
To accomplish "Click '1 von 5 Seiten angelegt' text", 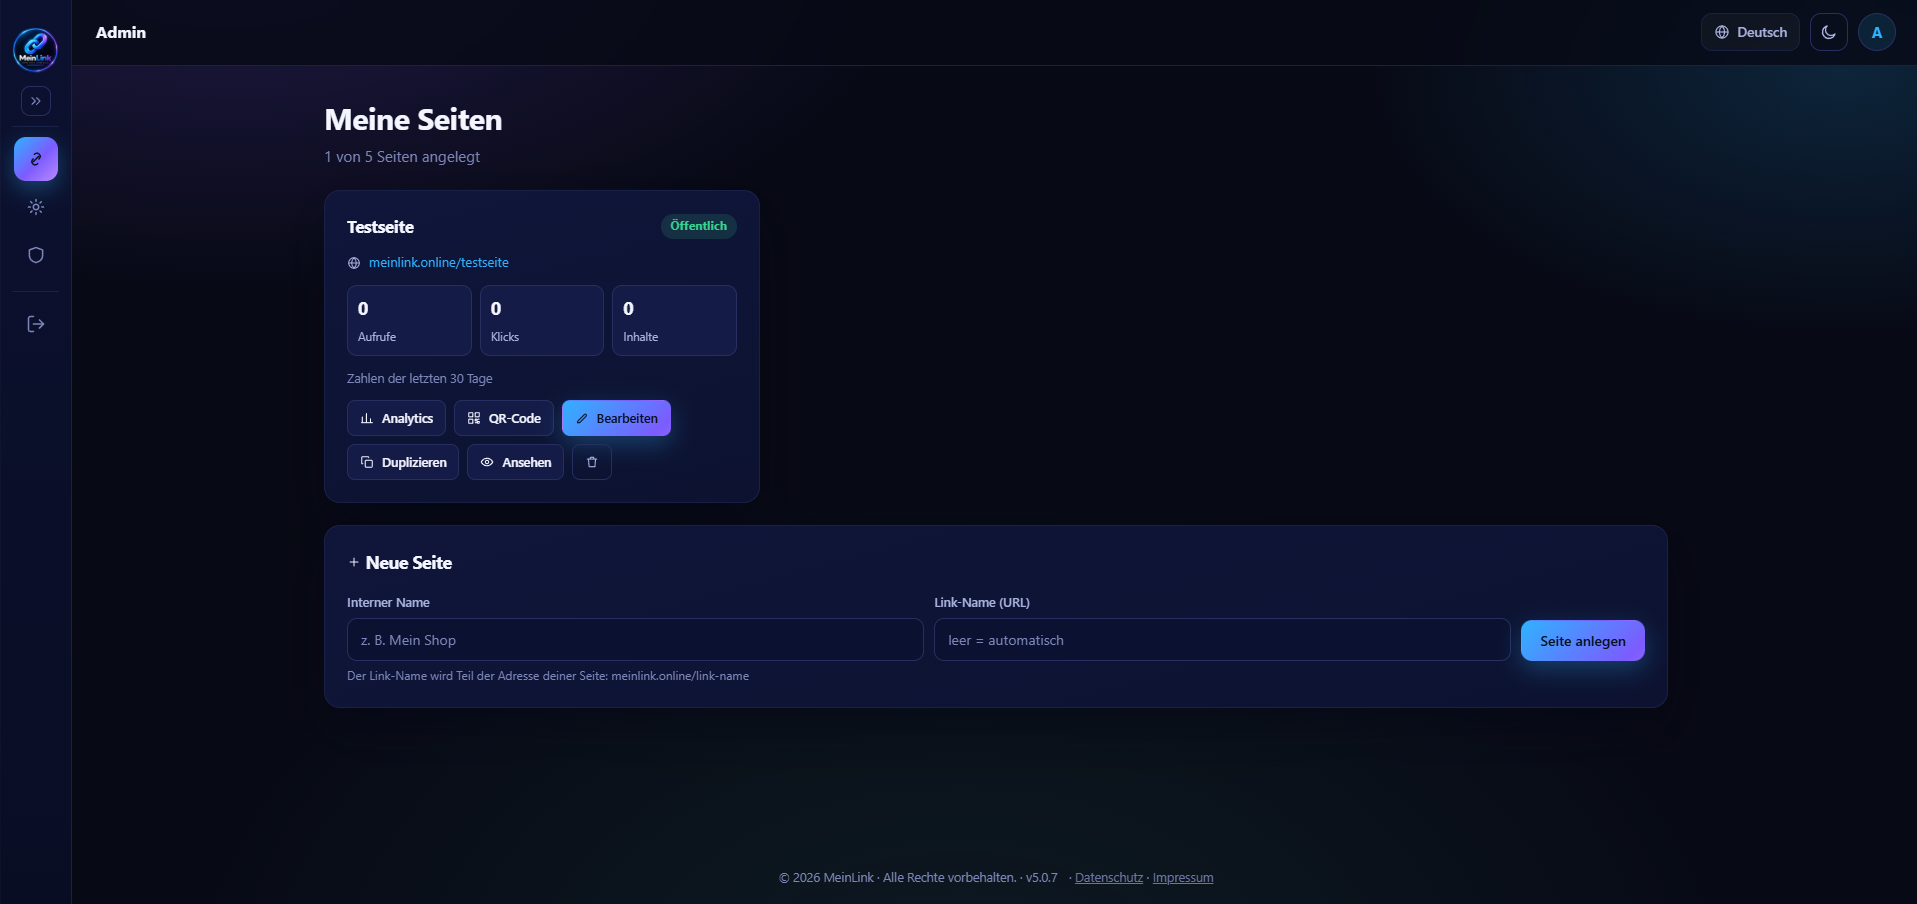I will 402,157.
